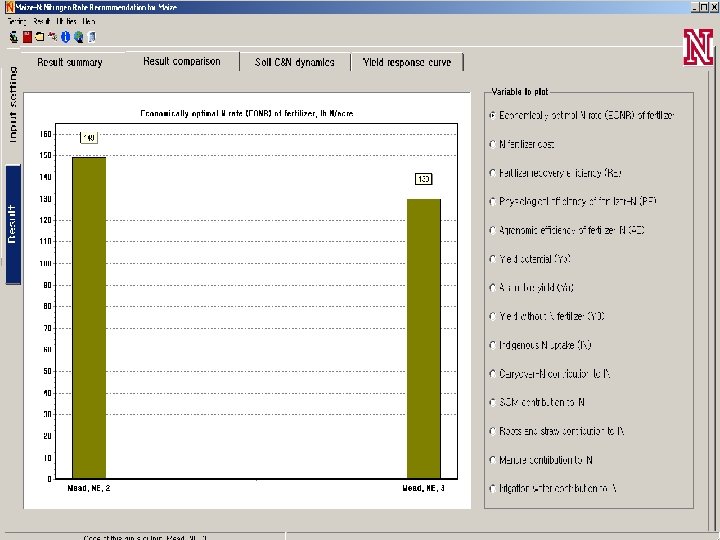Switch to the Result comparison tab
This screenshot has width=720, height=540.
182,62
